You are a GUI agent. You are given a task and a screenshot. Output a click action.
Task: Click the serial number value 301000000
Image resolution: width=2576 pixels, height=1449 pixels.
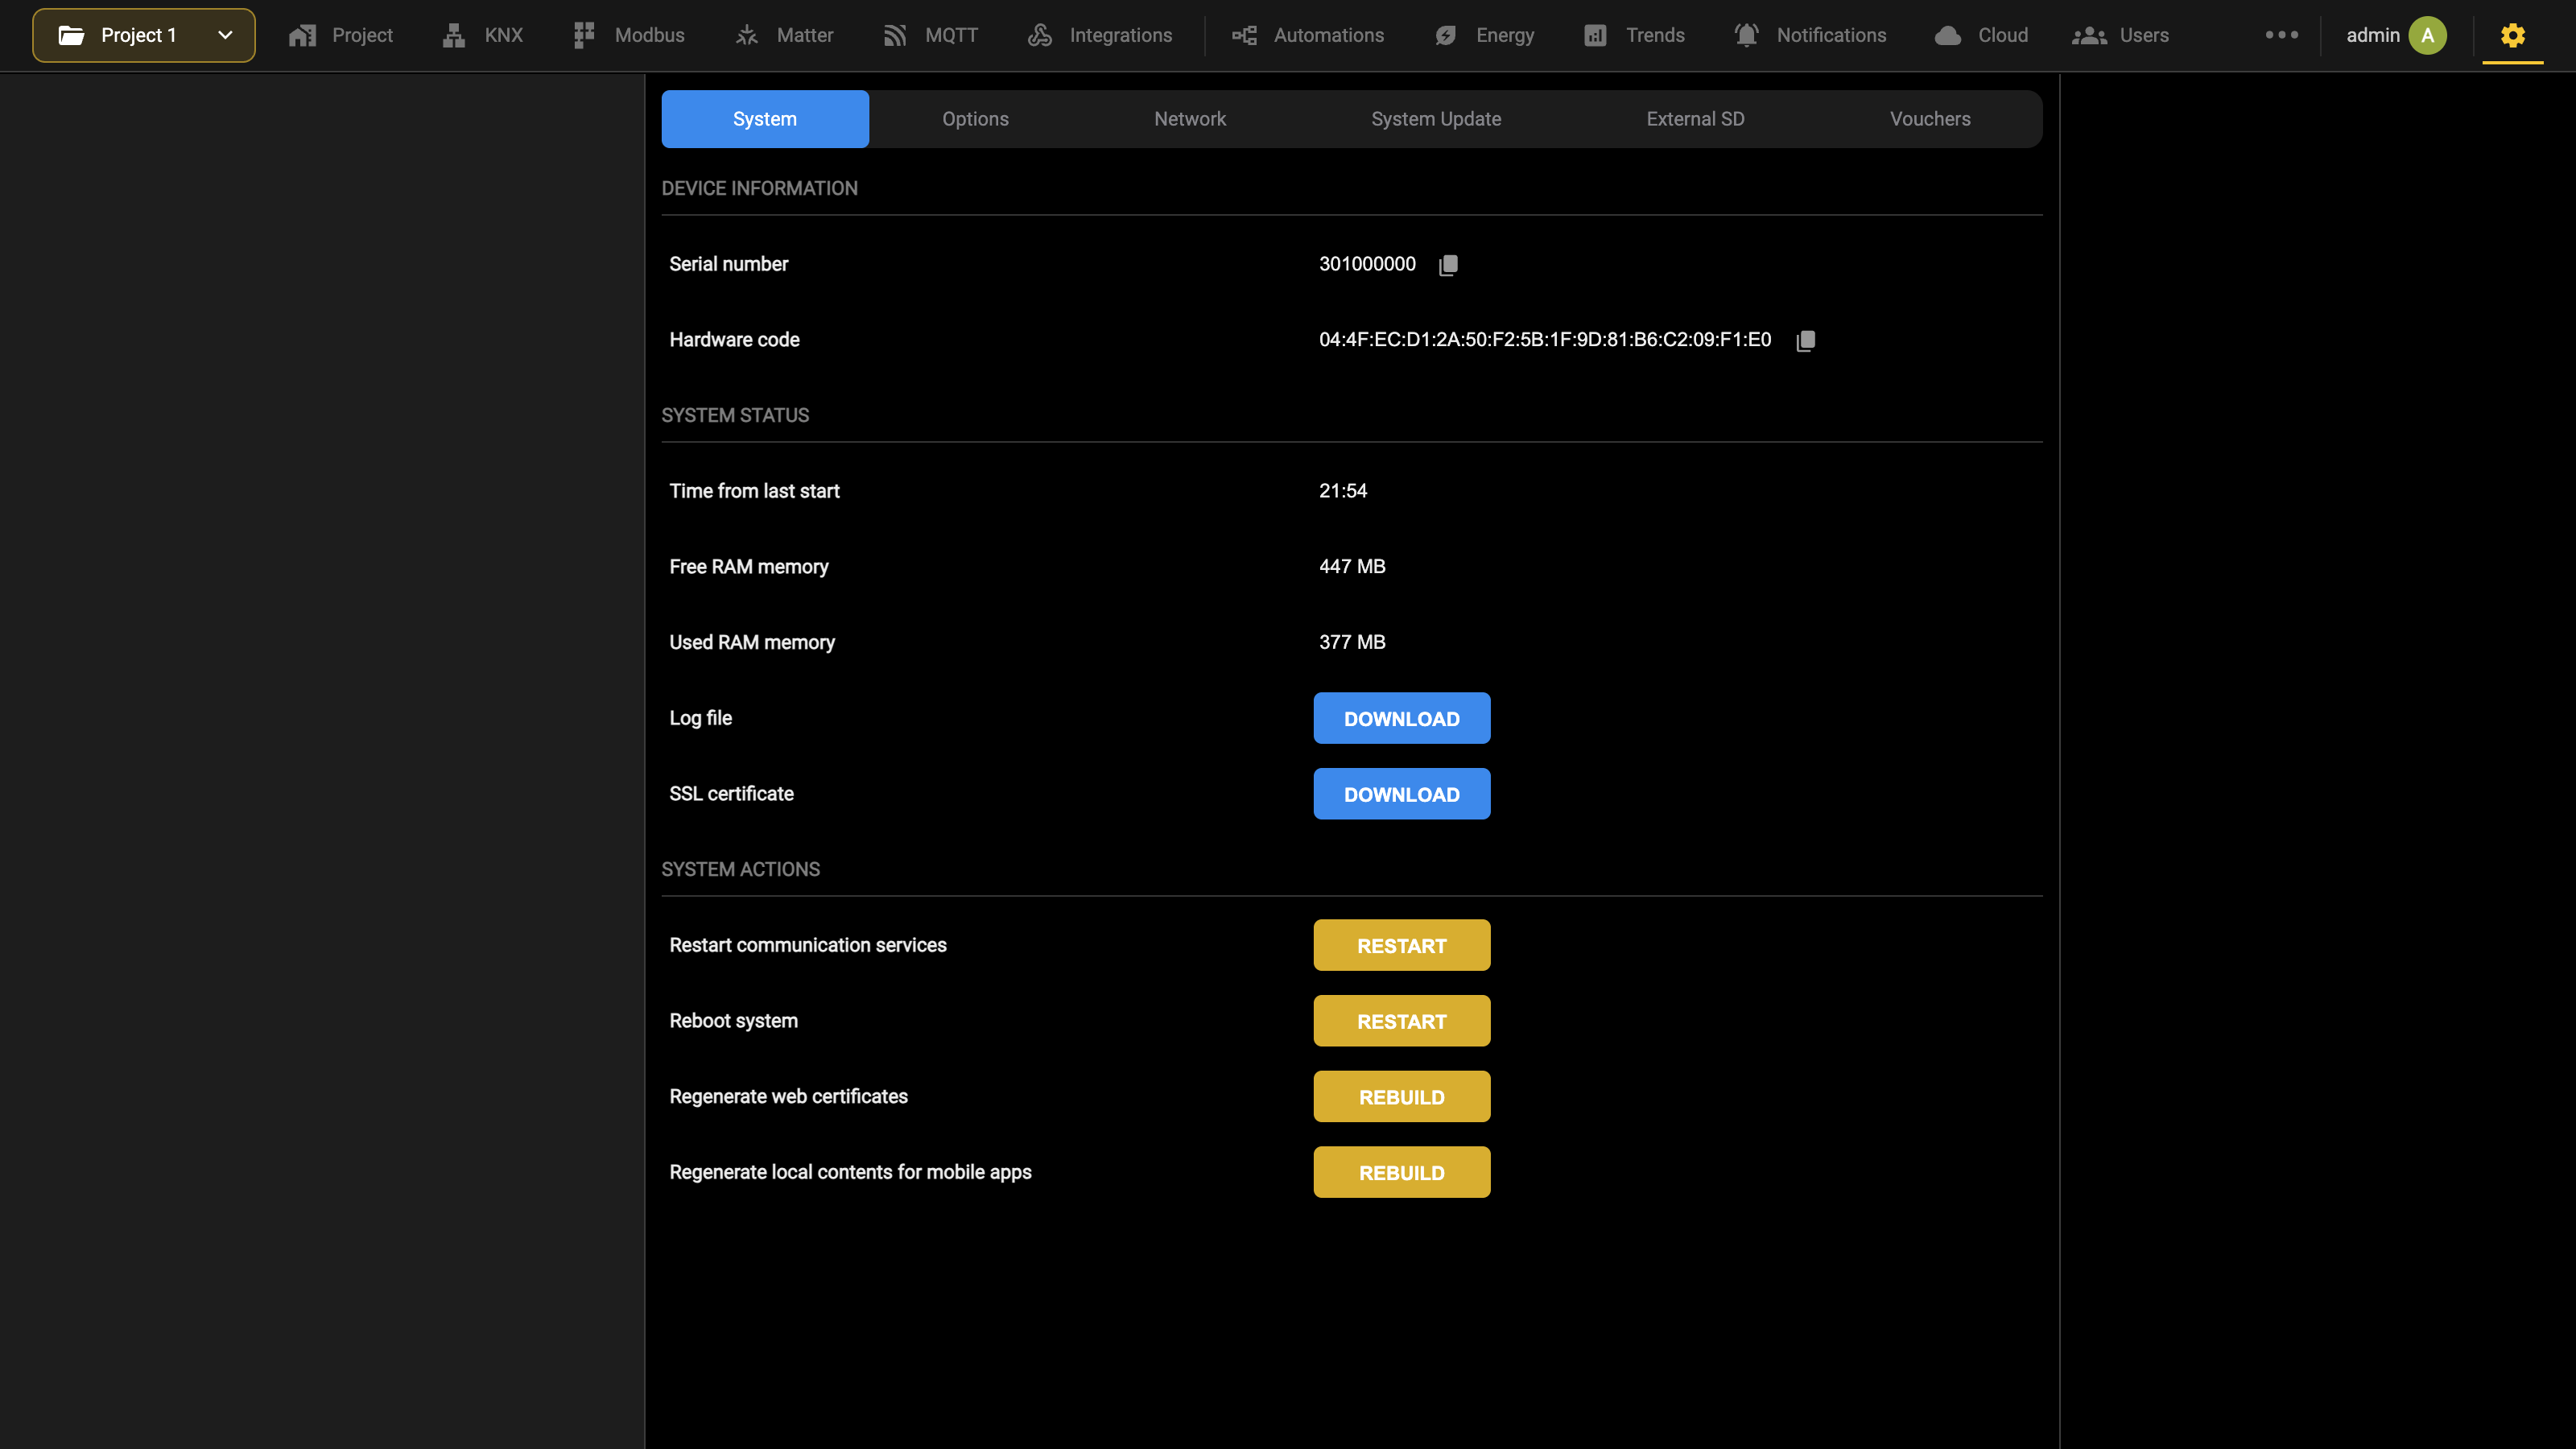click(x=1367, y=264)
